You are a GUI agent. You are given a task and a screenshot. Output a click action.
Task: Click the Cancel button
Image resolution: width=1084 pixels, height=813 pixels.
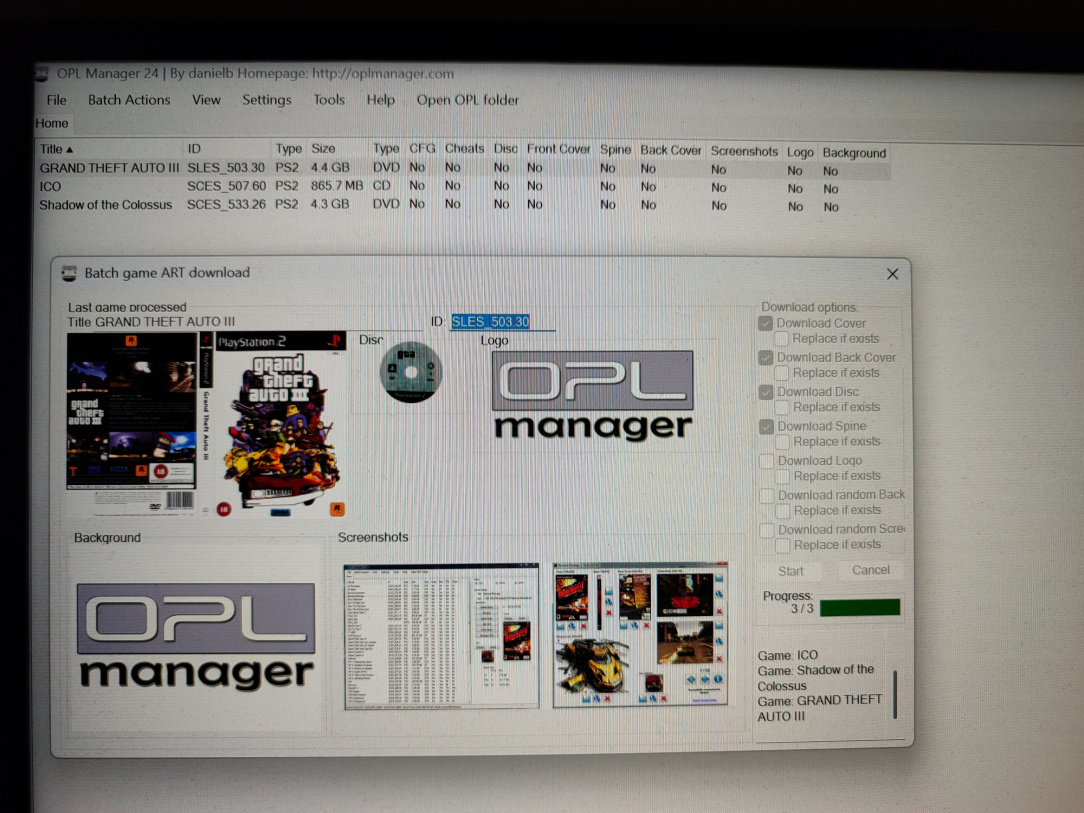(870, 570)
